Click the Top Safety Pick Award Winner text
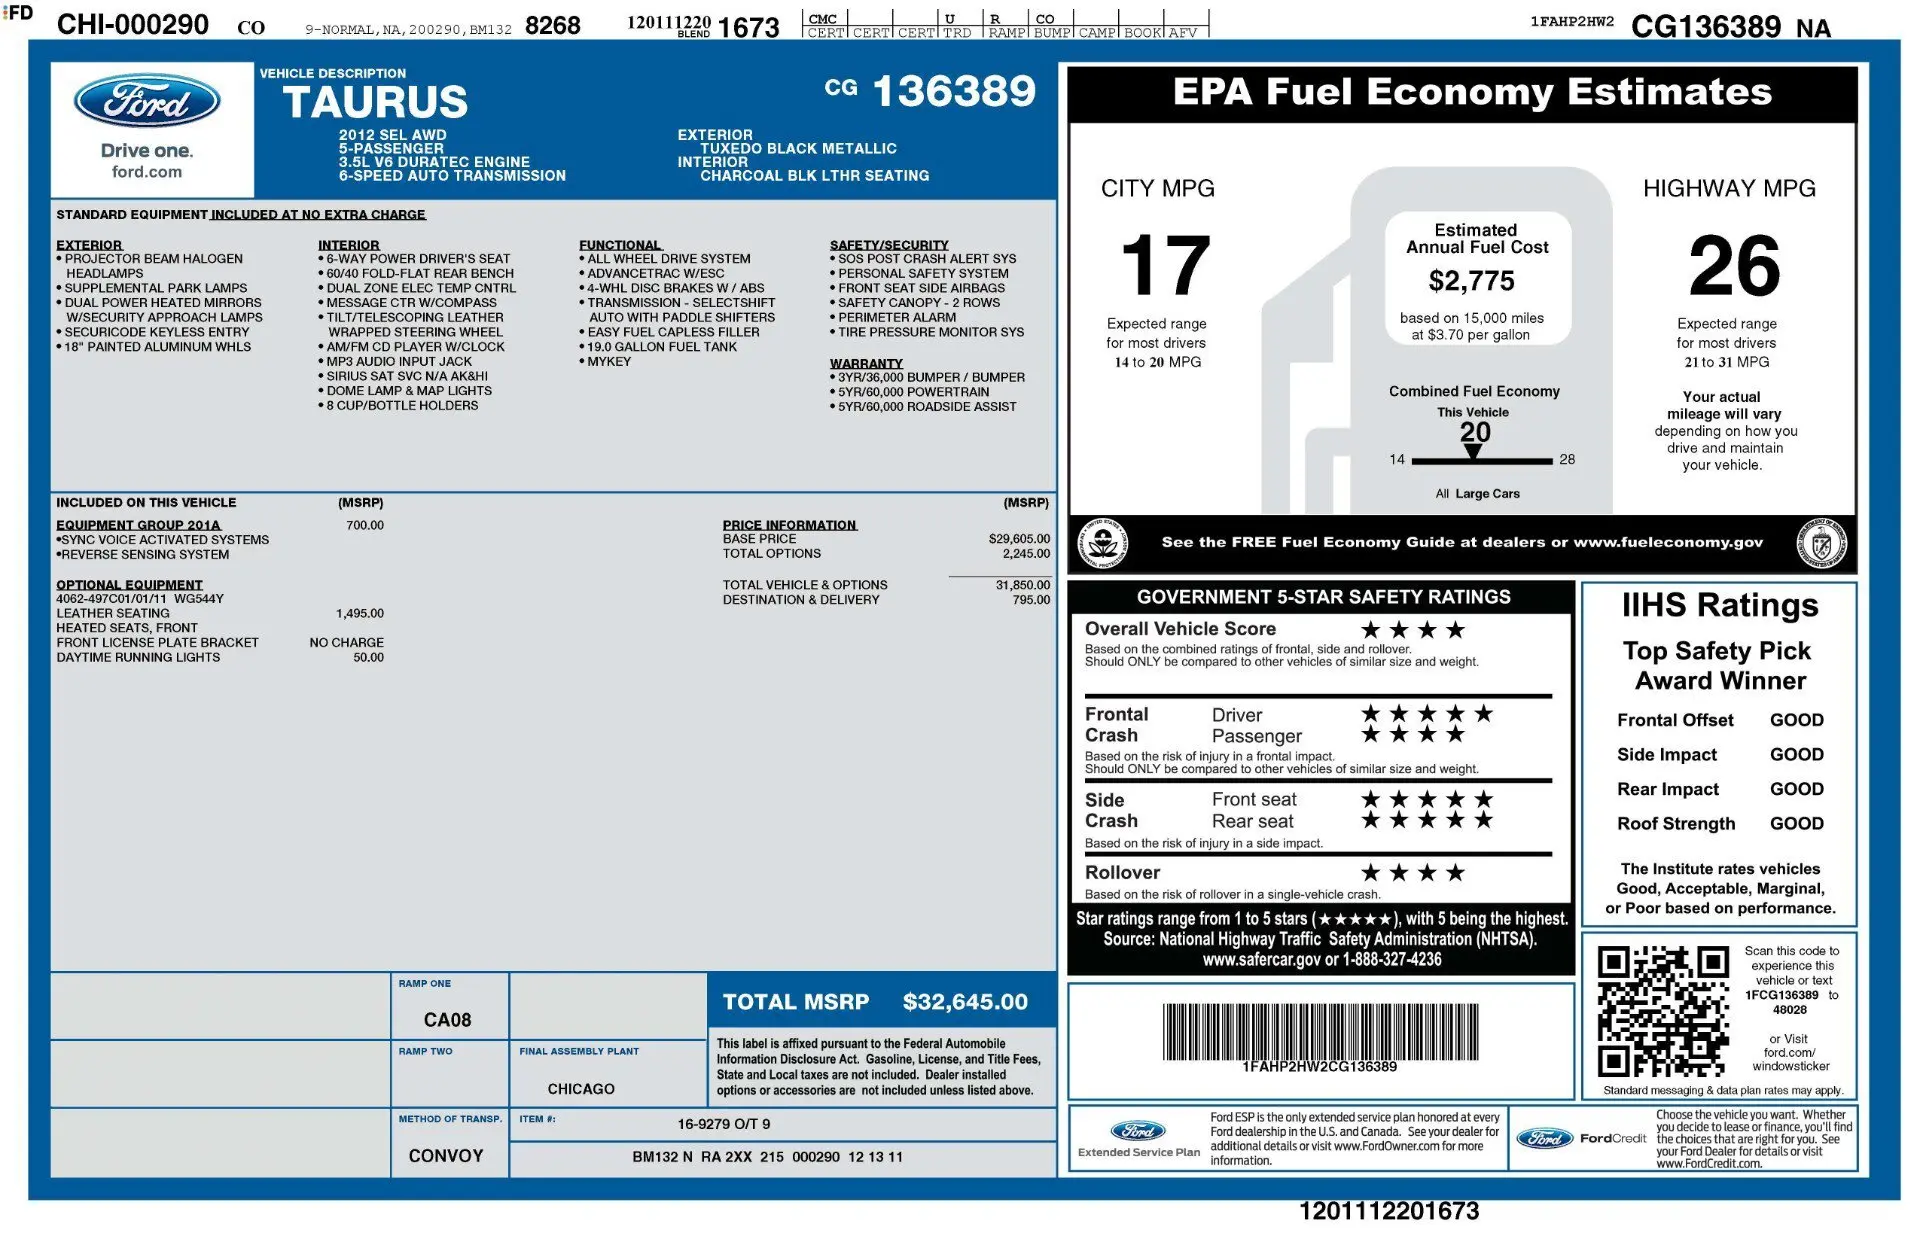The image size is (1920, 1242). click(x=1719, y=666)
